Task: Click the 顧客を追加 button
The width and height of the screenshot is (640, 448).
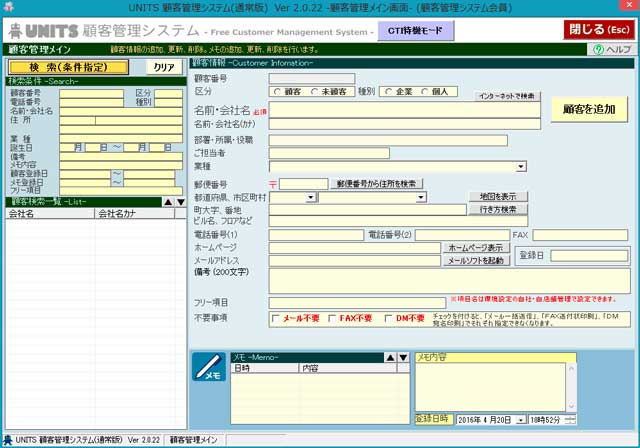Action: coord(589,109)
